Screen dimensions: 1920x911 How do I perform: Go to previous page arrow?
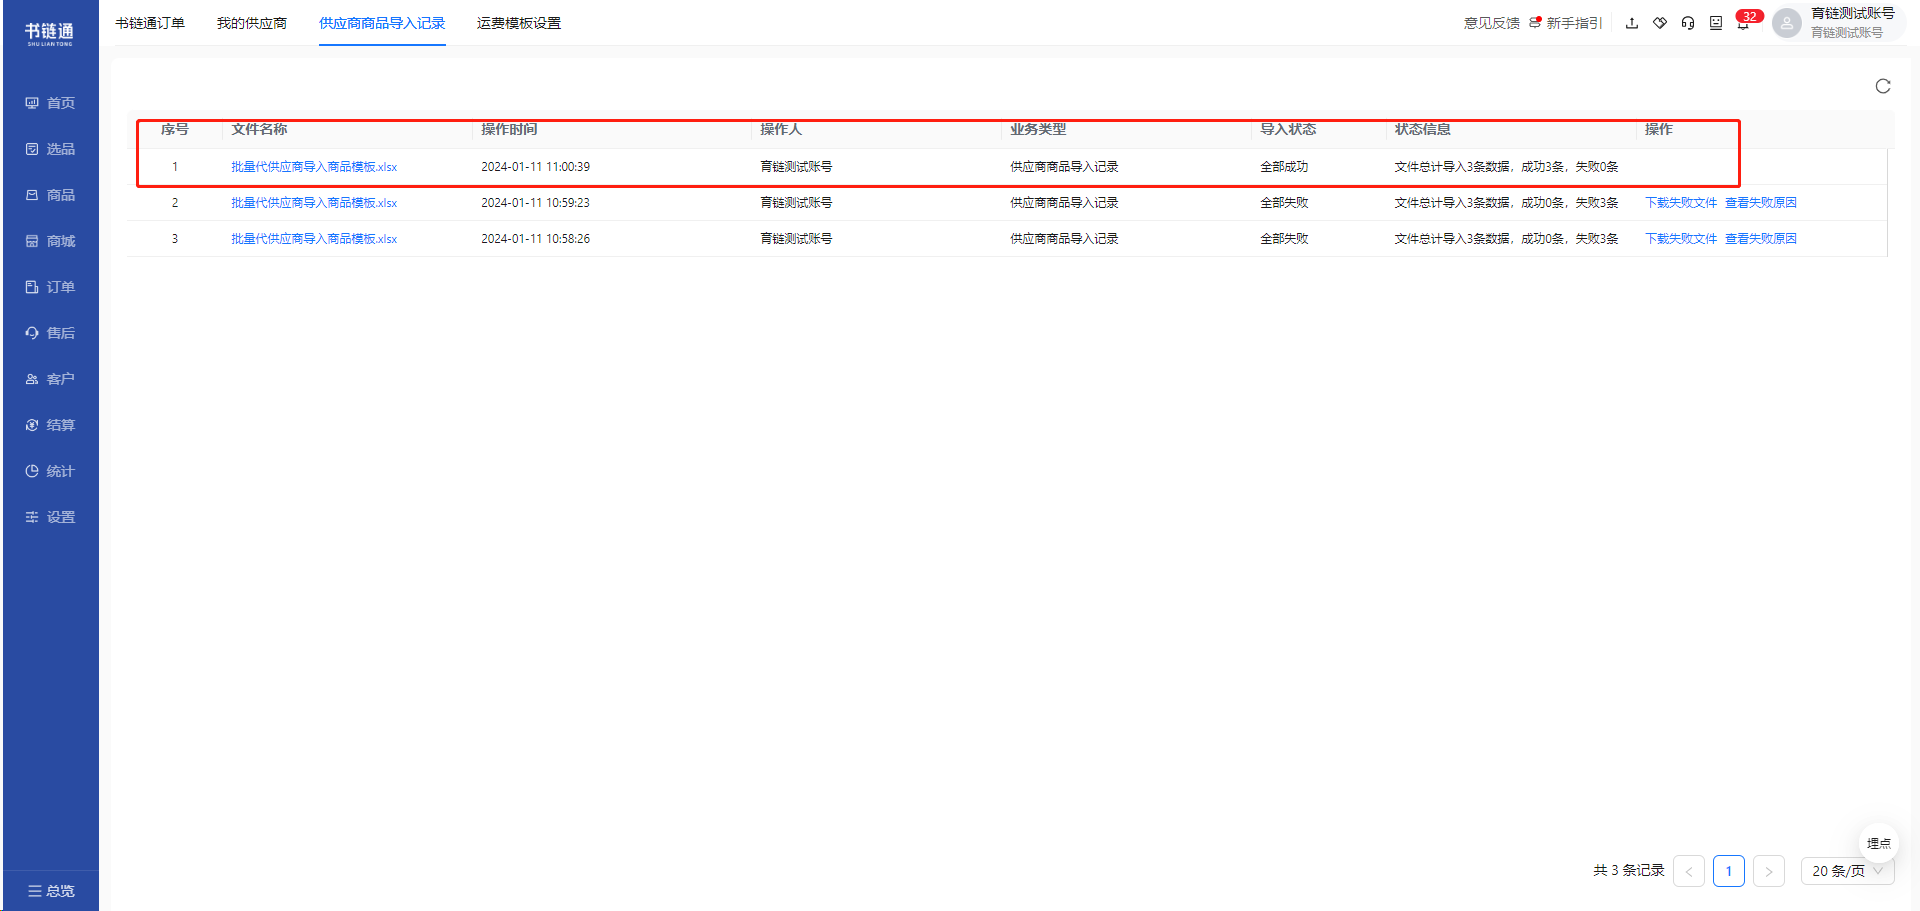[x=1689, y=871]
